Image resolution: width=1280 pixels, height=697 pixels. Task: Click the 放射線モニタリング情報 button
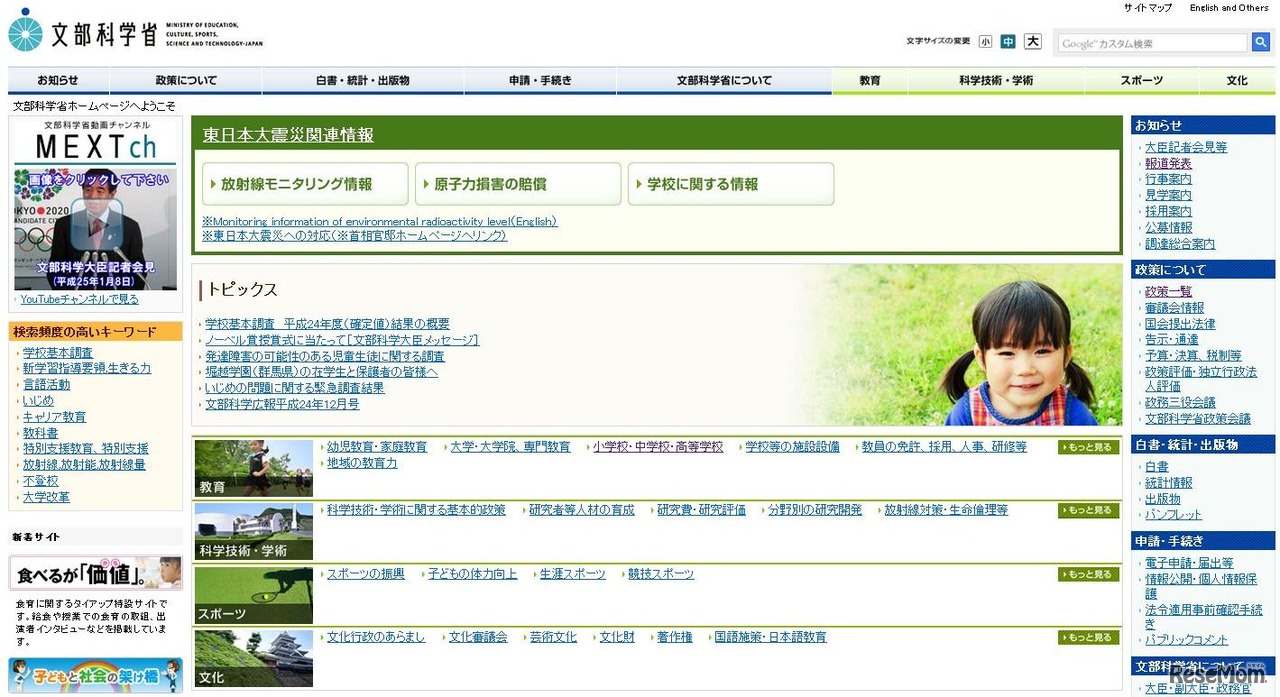tap(305, 183)
